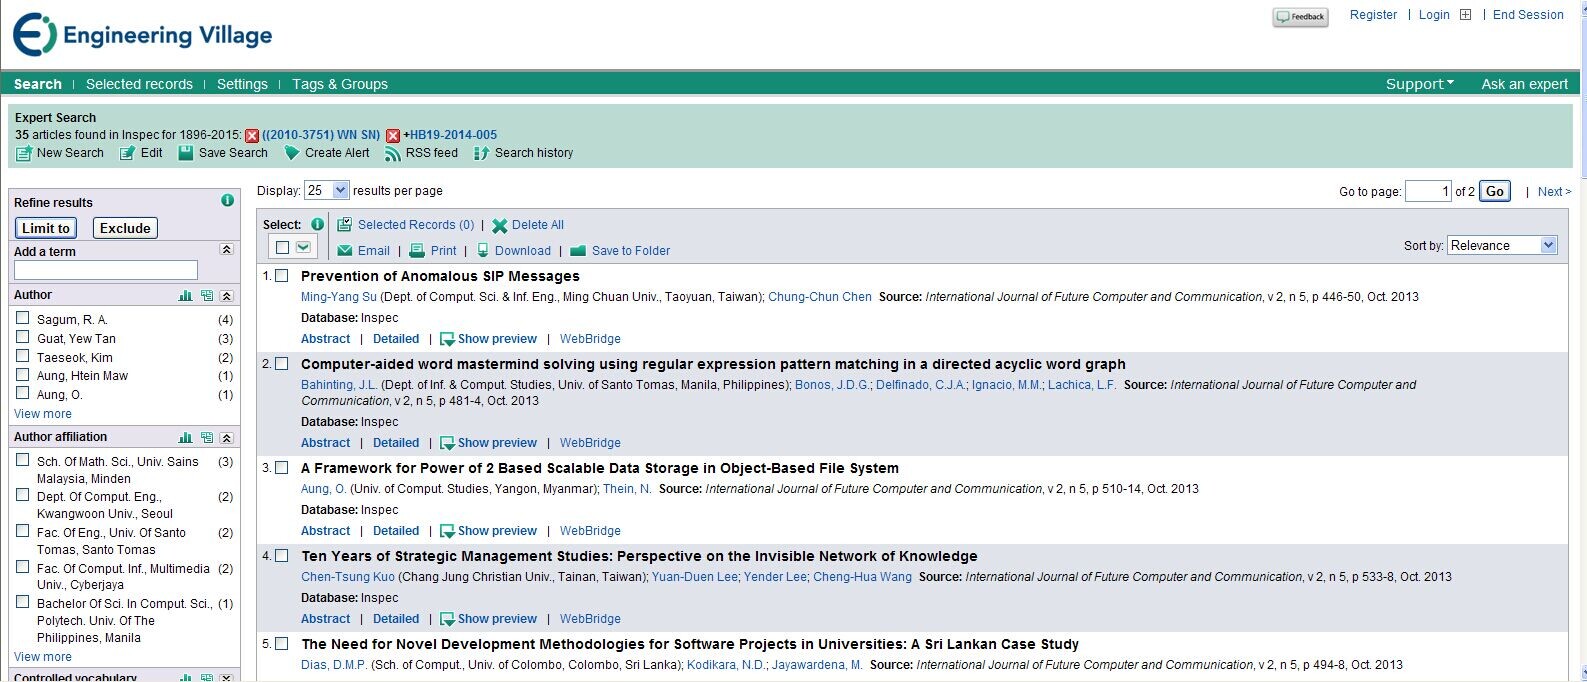Click the Download icon

tap(483, 251)
